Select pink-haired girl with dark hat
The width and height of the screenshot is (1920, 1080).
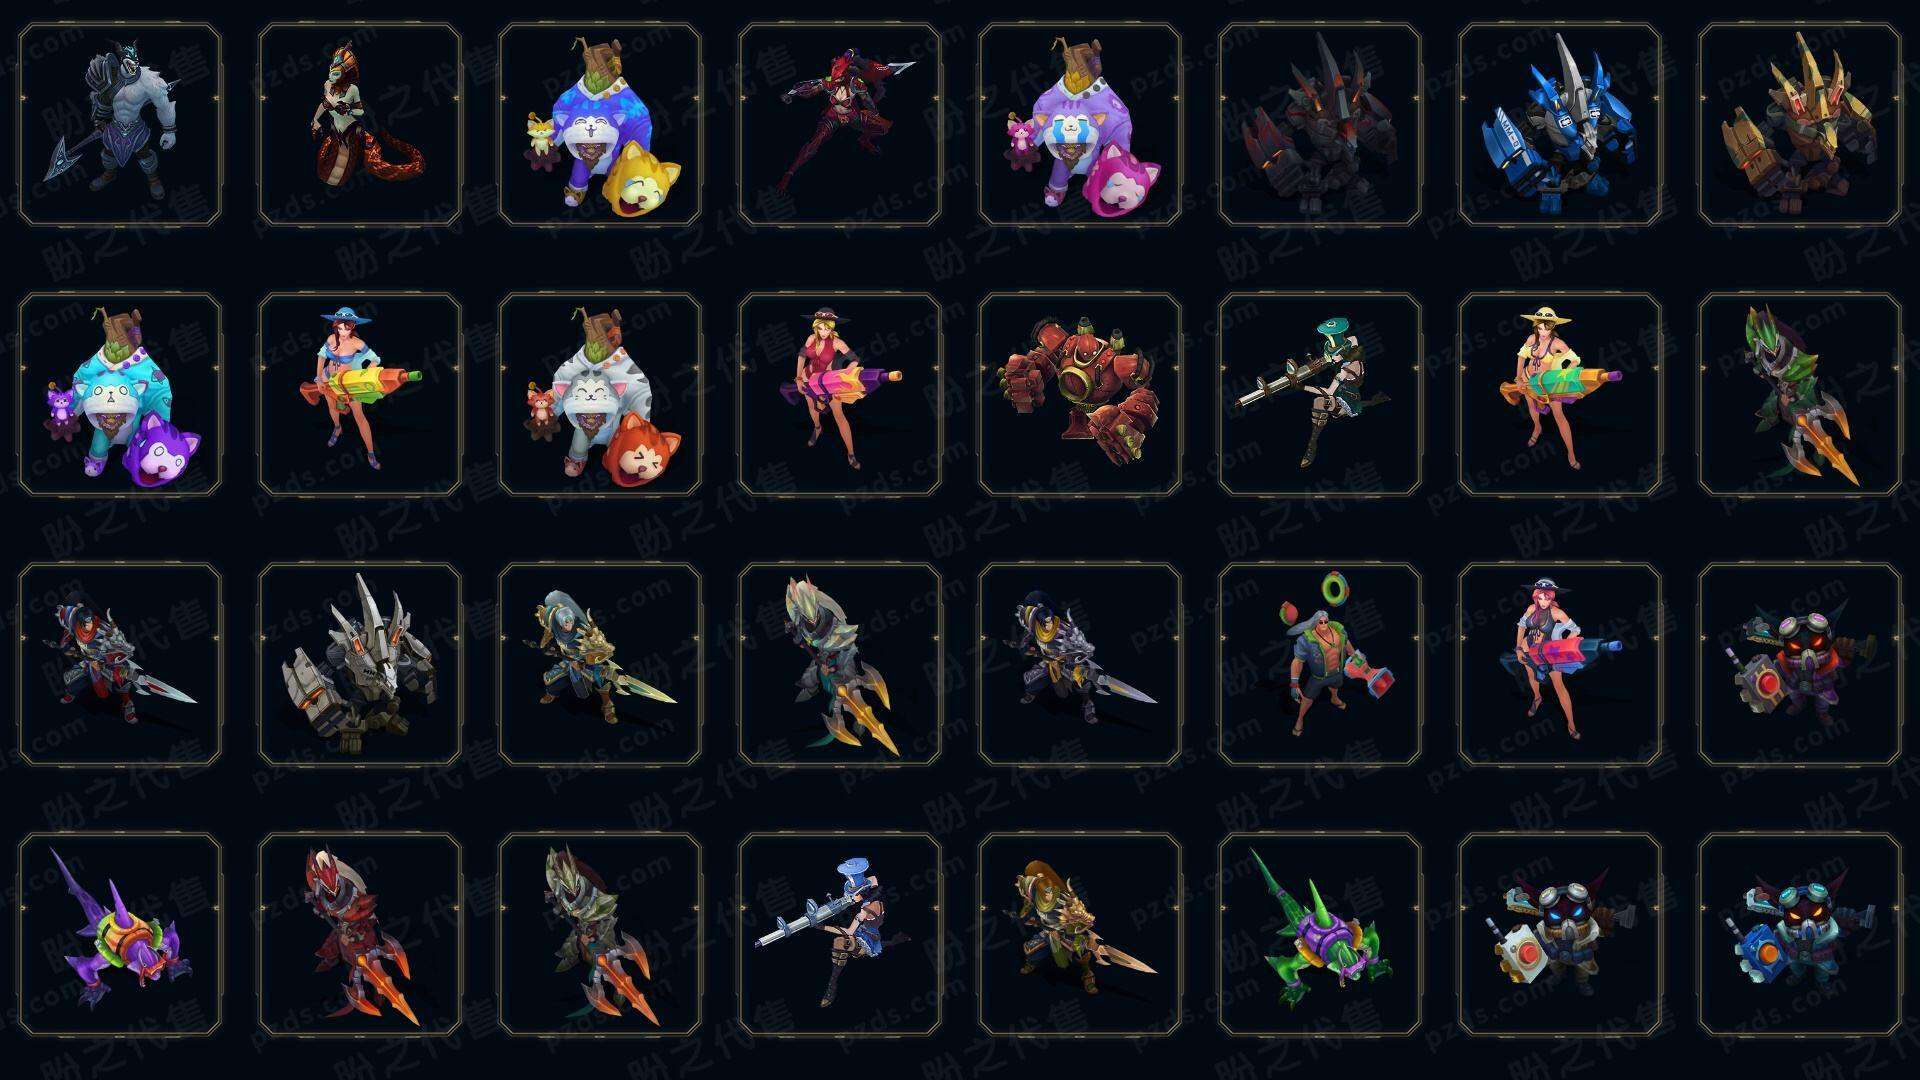point(1560,664)
